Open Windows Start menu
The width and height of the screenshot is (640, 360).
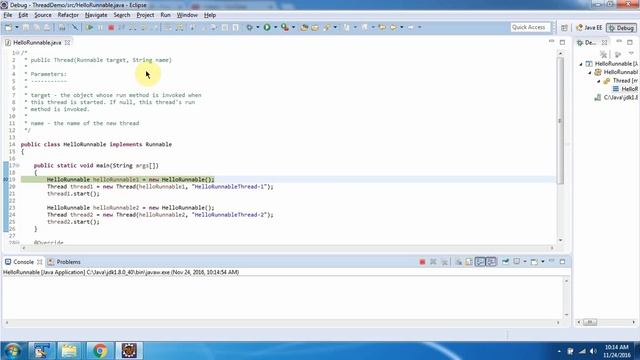coord(12,351)
